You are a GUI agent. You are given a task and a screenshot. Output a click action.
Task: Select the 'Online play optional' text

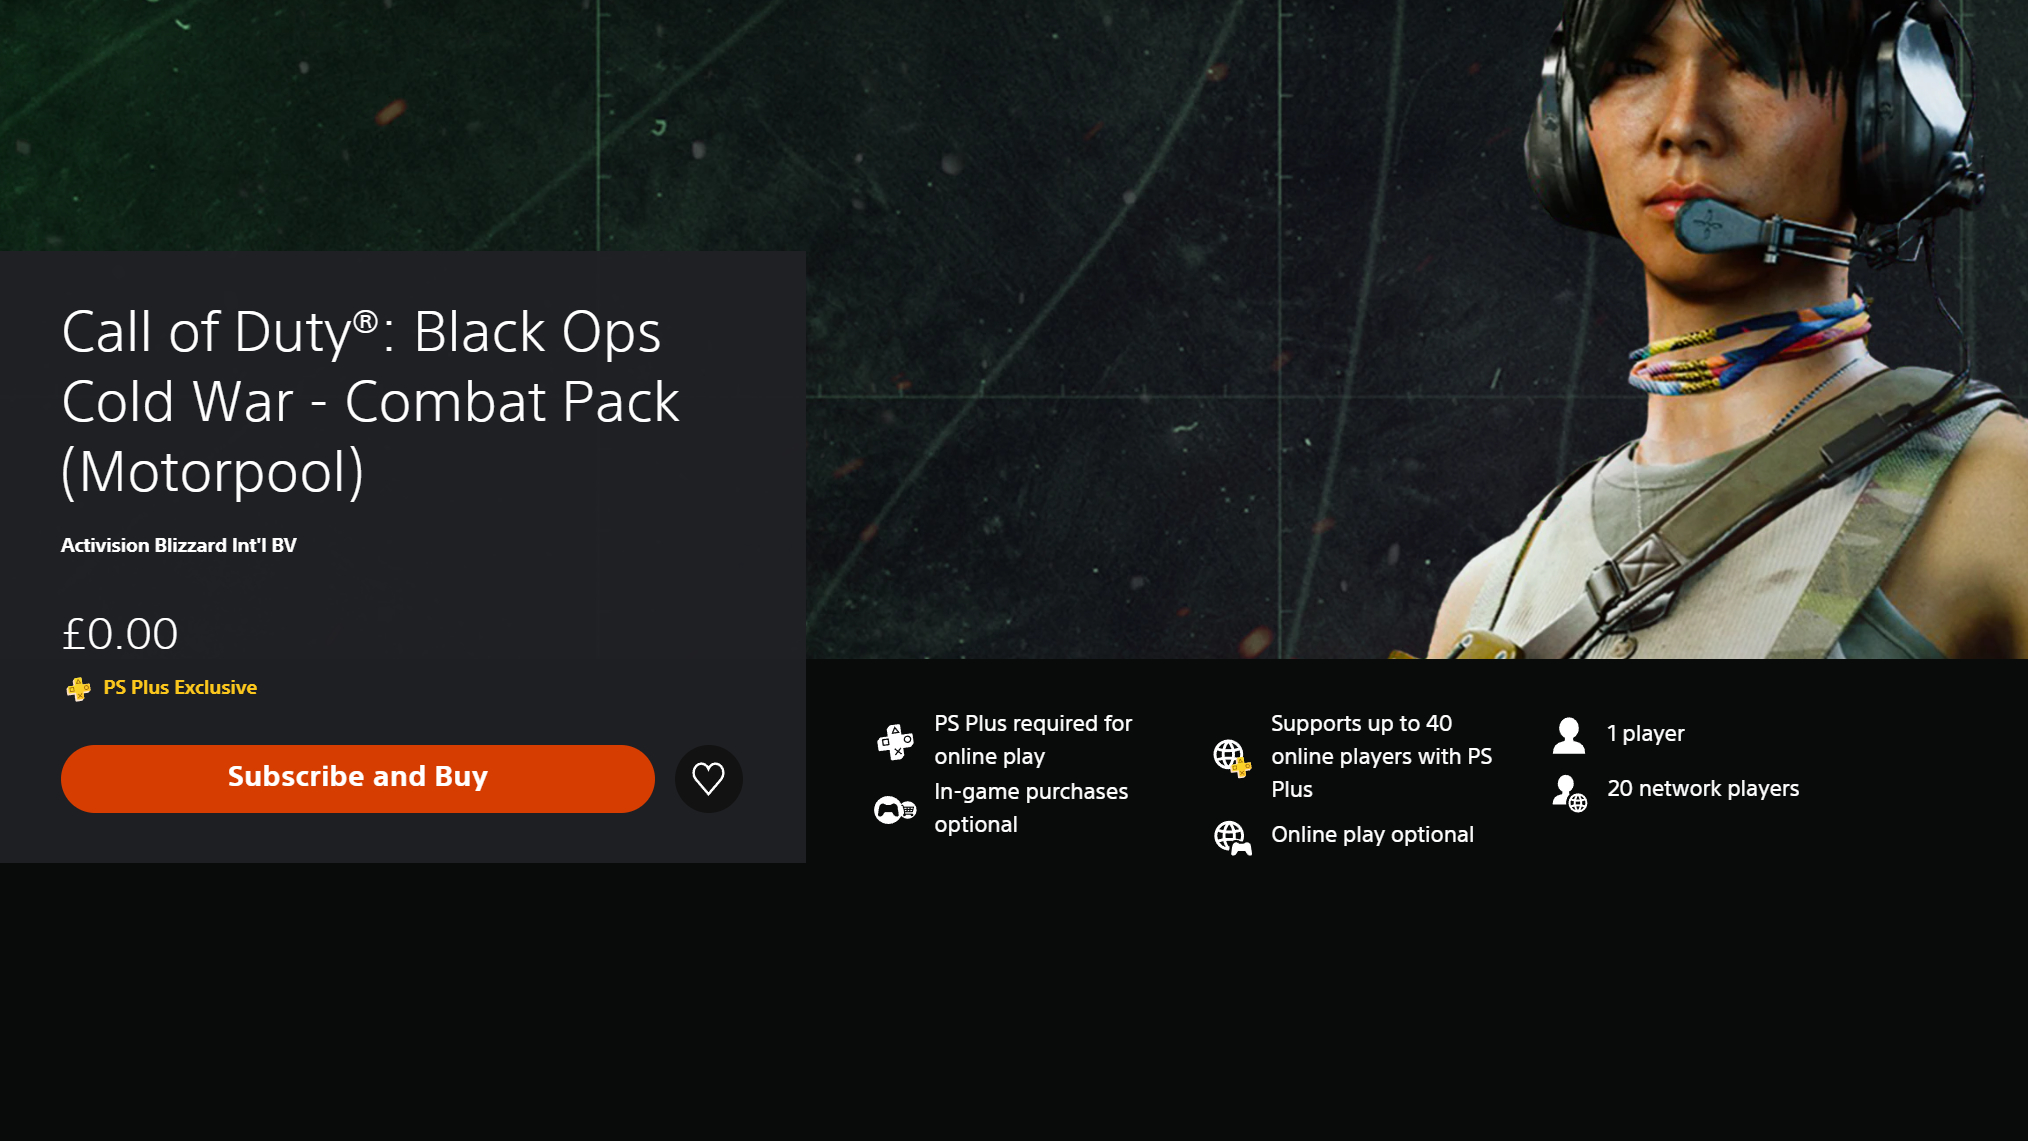coord(1372,834)
